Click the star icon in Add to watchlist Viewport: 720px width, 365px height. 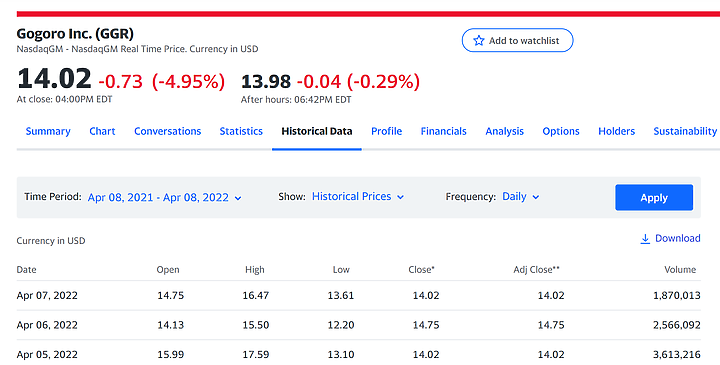[478, 40]
